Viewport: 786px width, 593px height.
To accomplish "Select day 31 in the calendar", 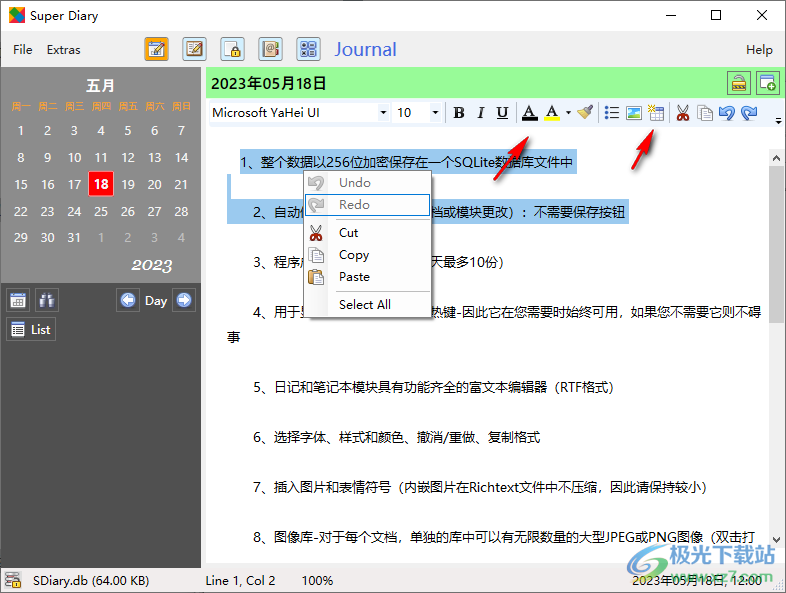I will pyautogui.click(x=74, y=238).
